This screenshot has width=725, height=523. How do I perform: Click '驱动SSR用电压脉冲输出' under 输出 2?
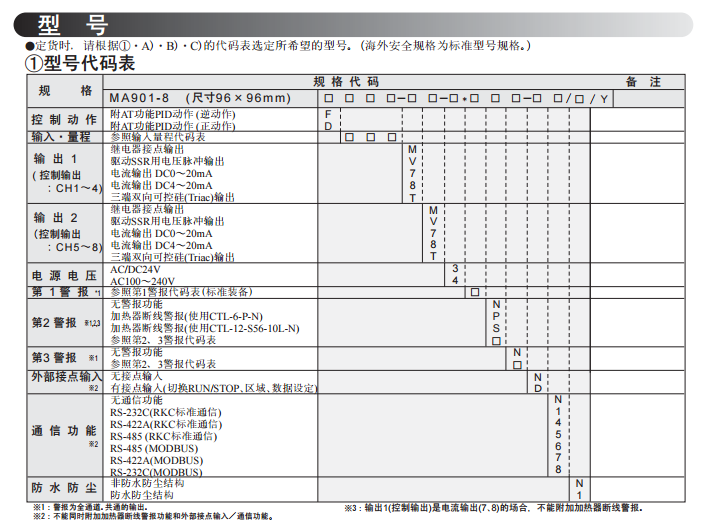(167, 222)
